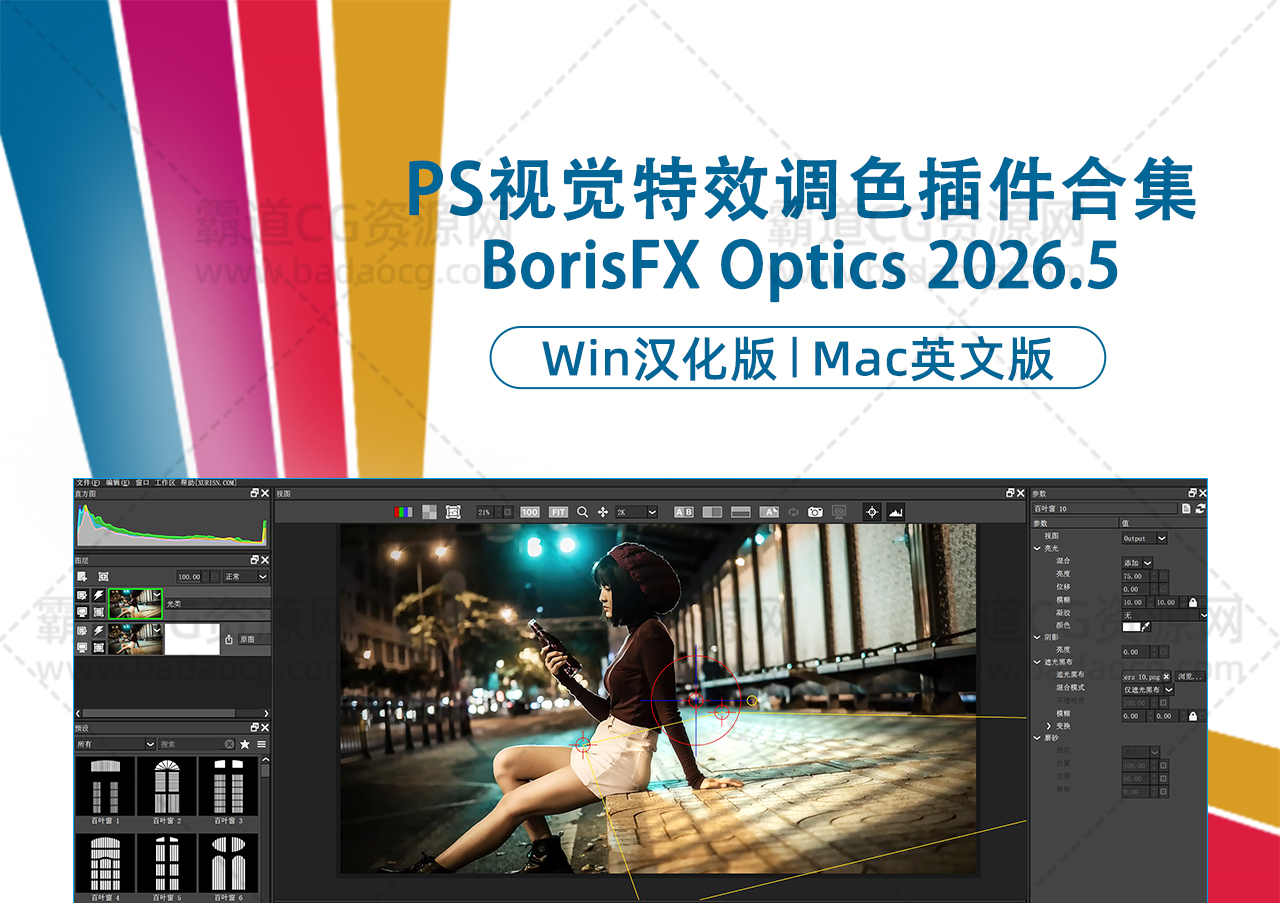1280x903 pixels.
Task: Click the mask icon on the 光类 layer
Action: point(99,611)
